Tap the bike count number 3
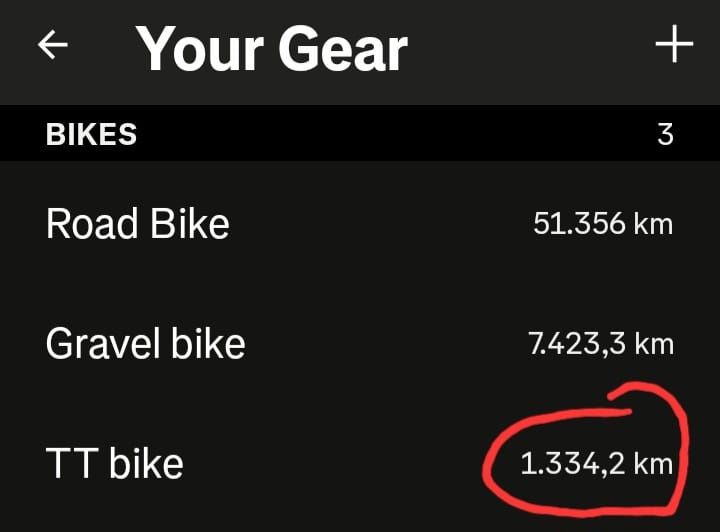The image size is (720, 532). 665,134
